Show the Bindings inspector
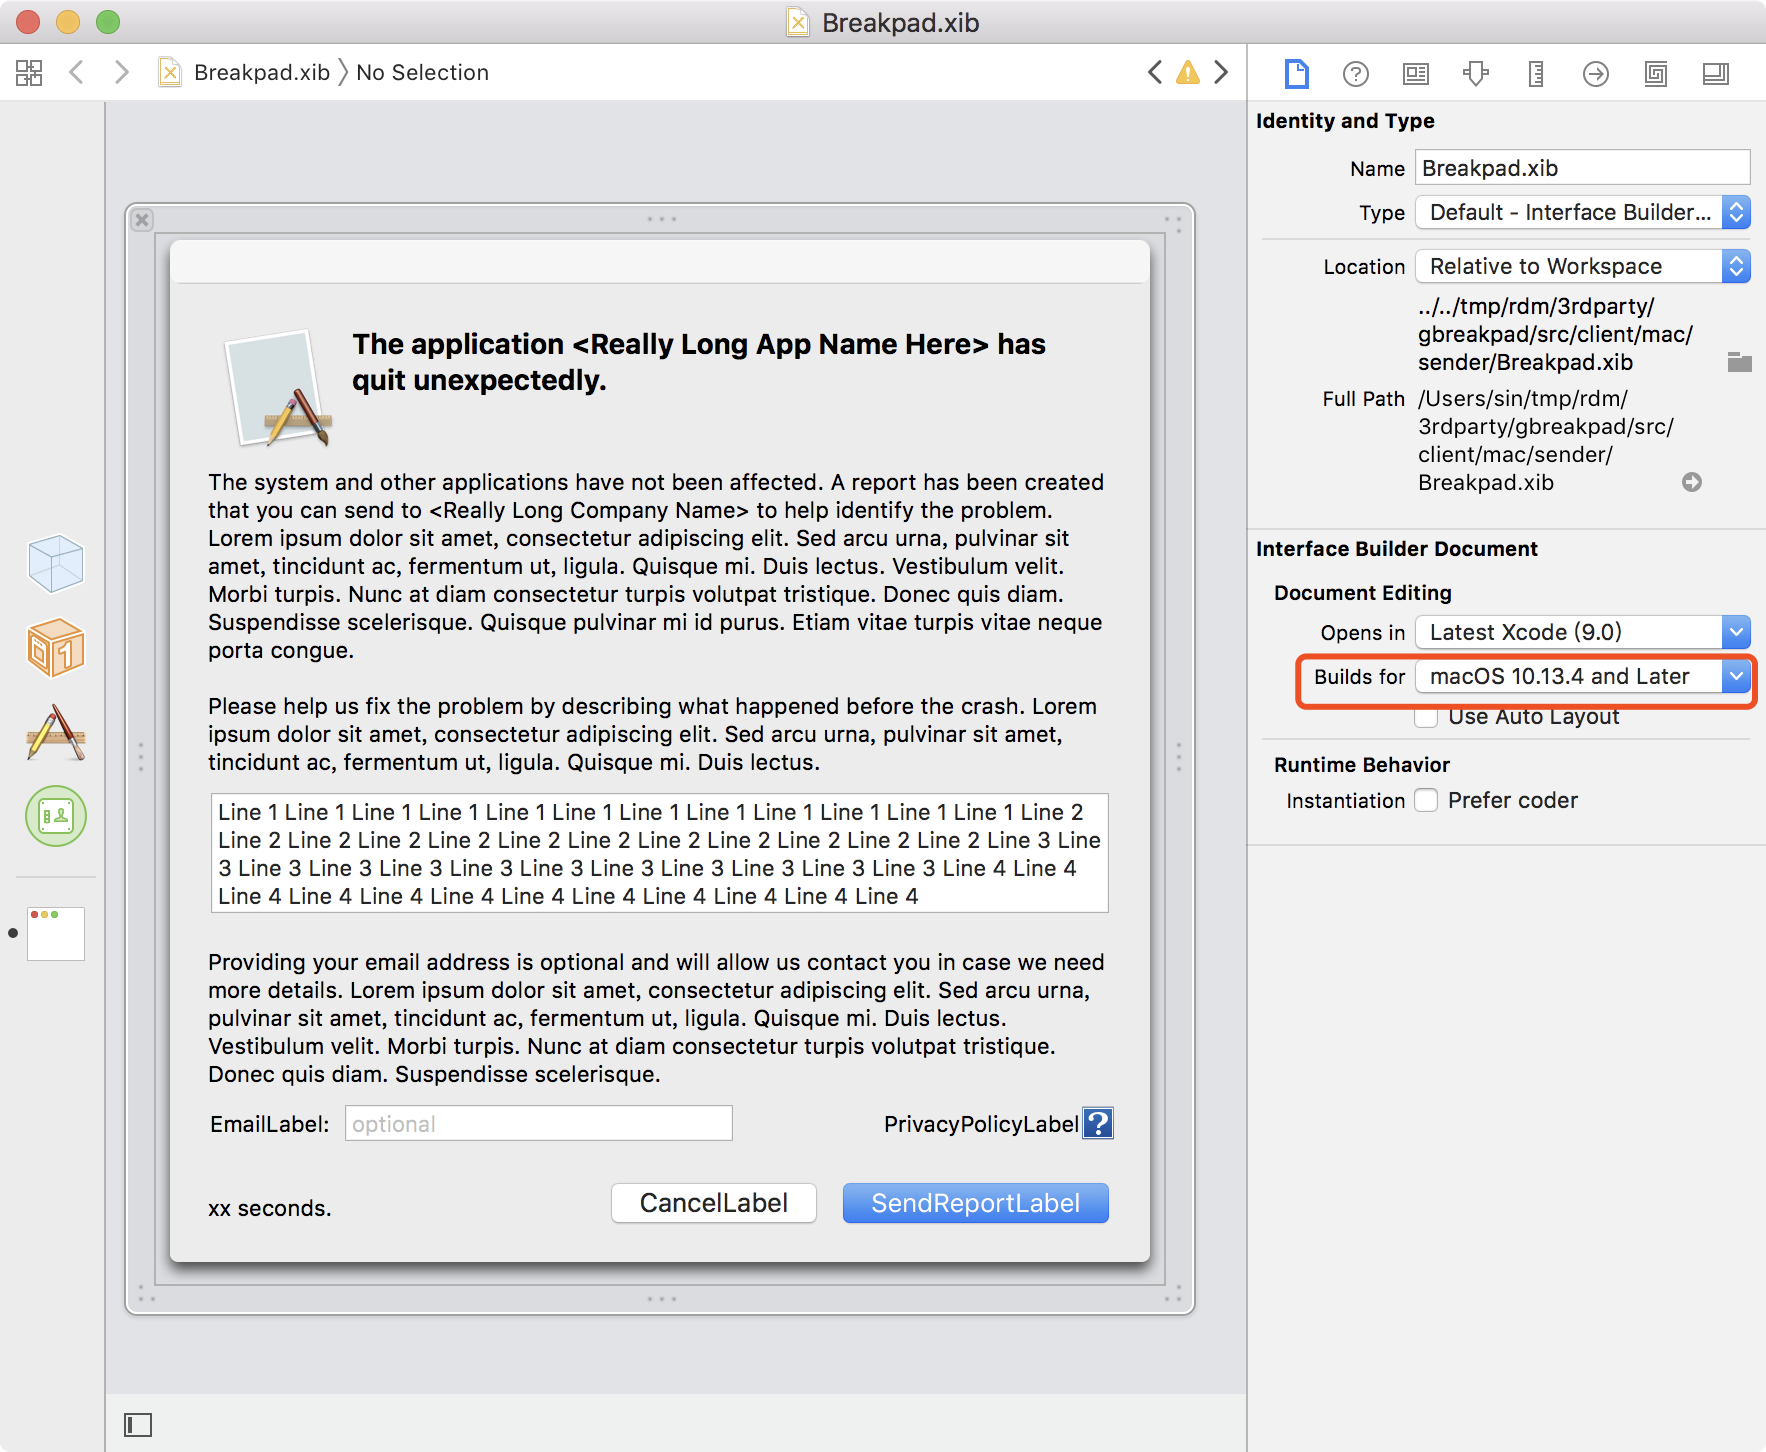This screenshot has height=1452, width=1766. tap(1656, 73)
